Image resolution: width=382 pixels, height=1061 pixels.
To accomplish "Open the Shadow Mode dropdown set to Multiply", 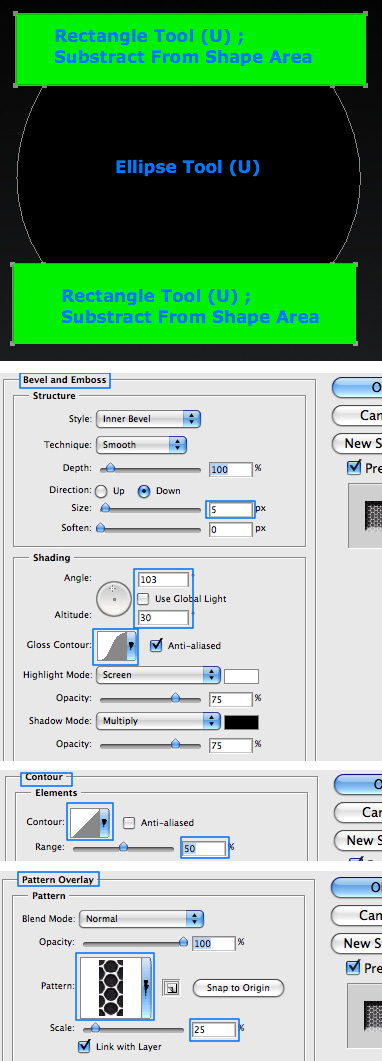I will [158, 721].
